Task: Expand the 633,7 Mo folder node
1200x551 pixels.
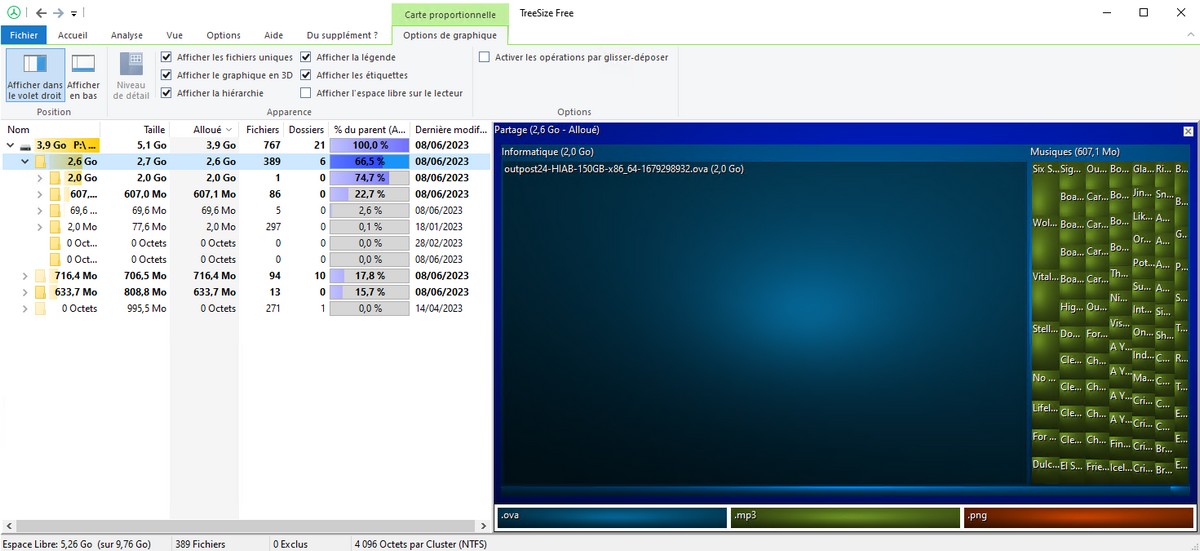Action: 25,292
